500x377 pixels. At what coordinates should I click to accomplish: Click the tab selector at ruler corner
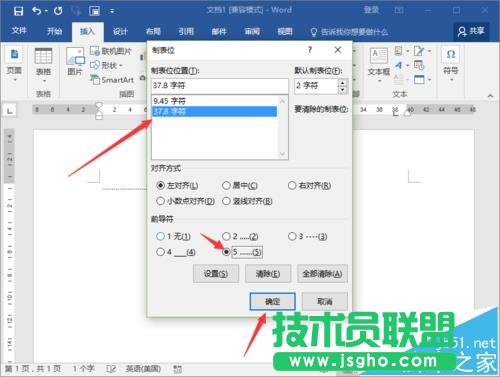pos(10,110)
